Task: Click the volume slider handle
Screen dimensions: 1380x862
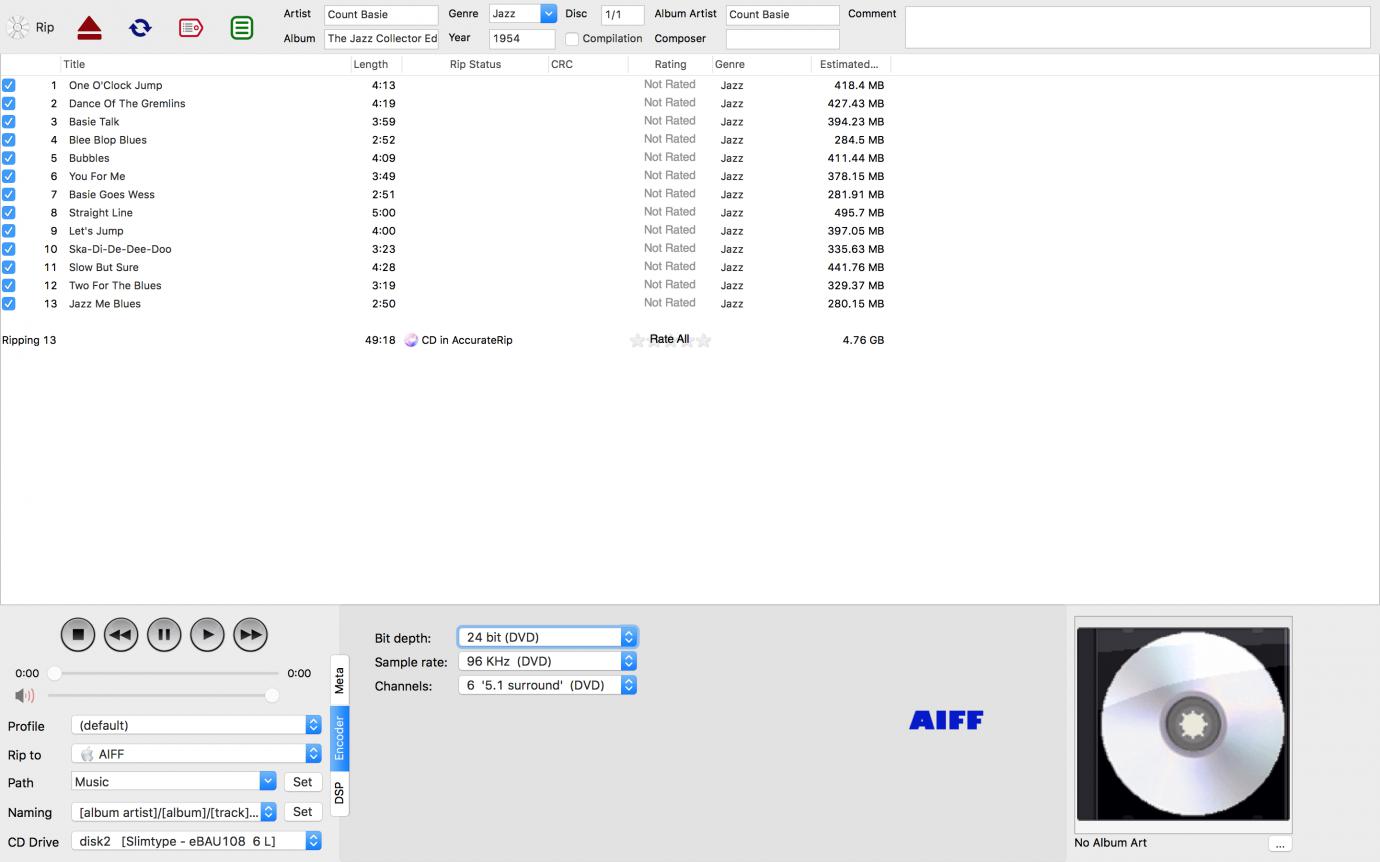Action: click(272, 695)
